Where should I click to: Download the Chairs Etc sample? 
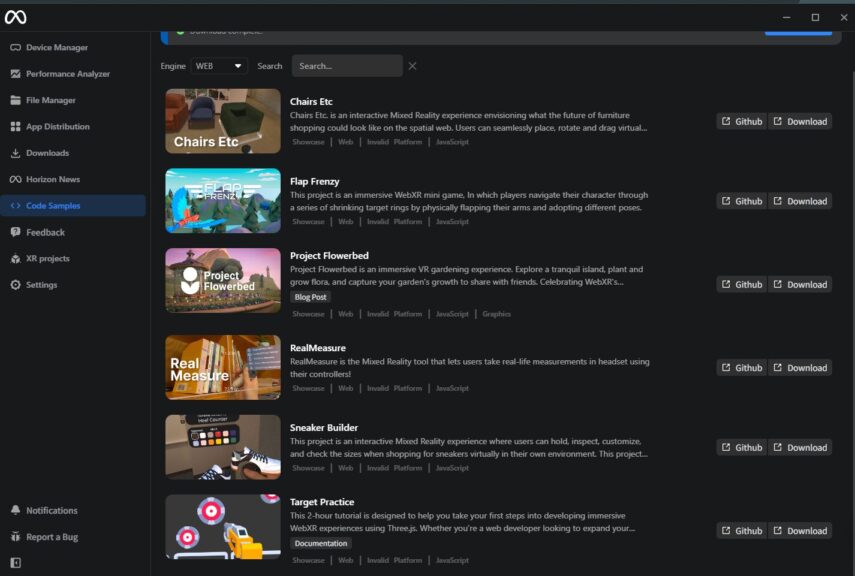click(x=800, y=122)
